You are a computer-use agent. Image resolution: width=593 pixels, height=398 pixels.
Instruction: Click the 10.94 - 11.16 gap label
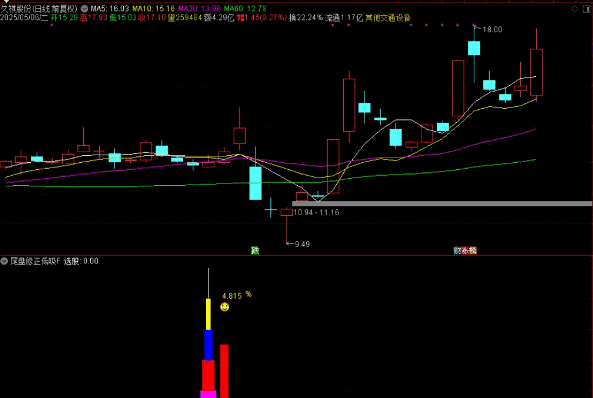(316, 212)
